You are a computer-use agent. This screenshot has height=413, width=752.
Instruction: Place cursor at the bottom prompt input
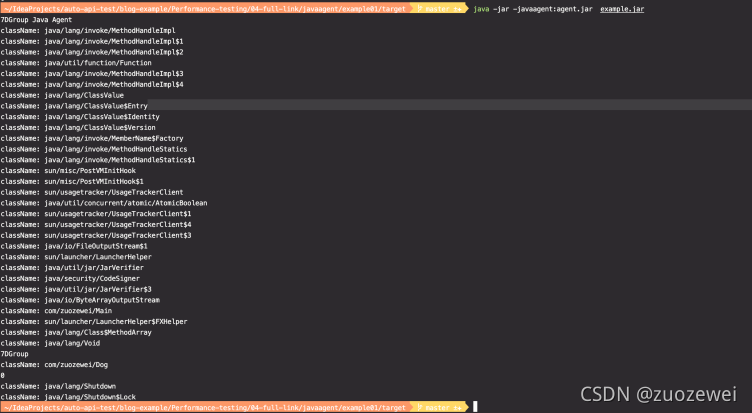475,407
